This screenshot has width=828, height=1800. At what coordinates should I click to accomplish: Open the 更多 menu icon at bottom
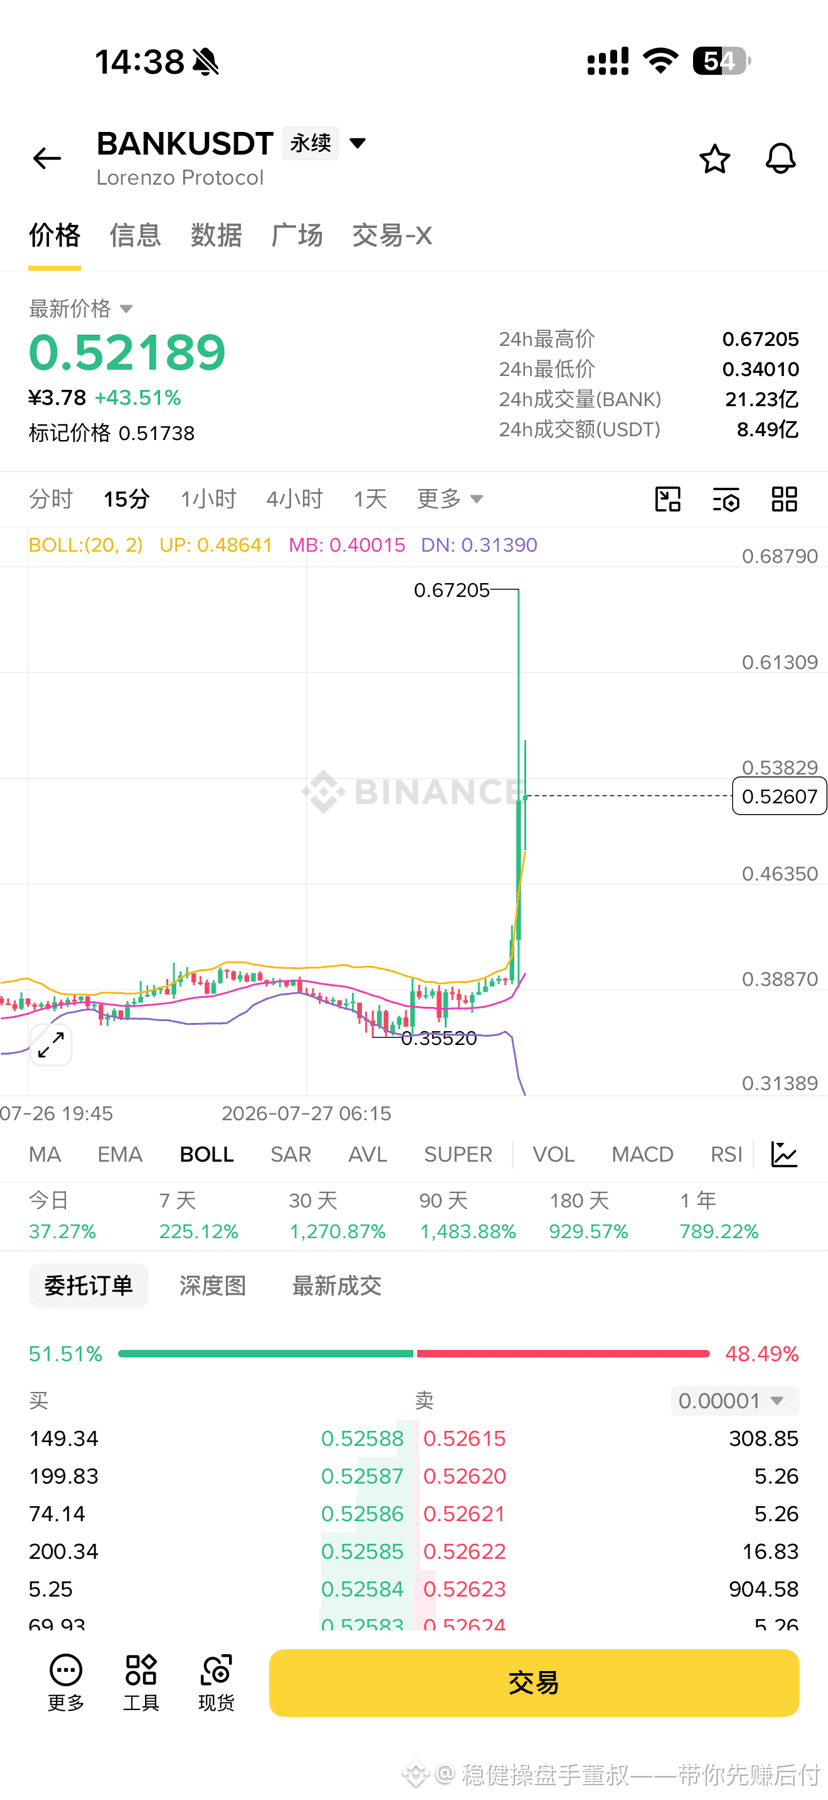click(x=66, y=1683)
